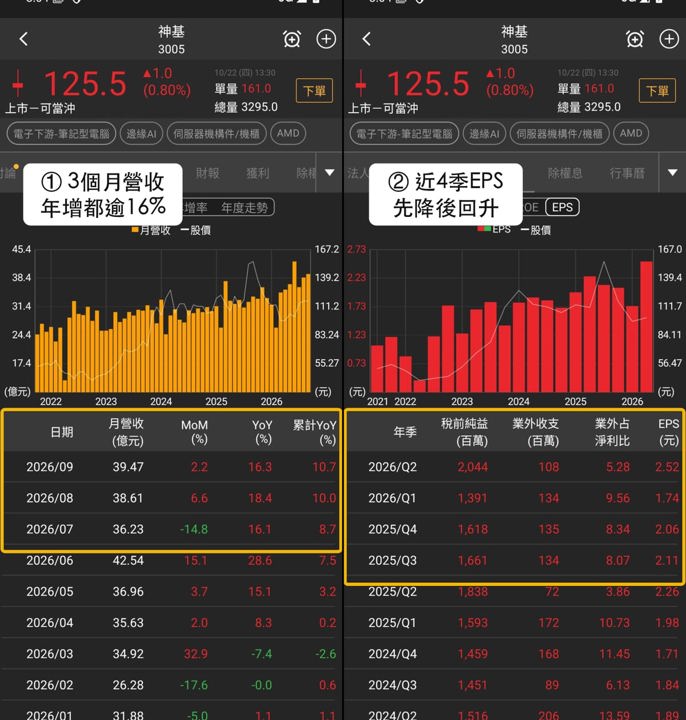The width and height of the screenshot is (686, 720).
Task: Select the AMD chip on EPS screen
Action: point(631,133)
